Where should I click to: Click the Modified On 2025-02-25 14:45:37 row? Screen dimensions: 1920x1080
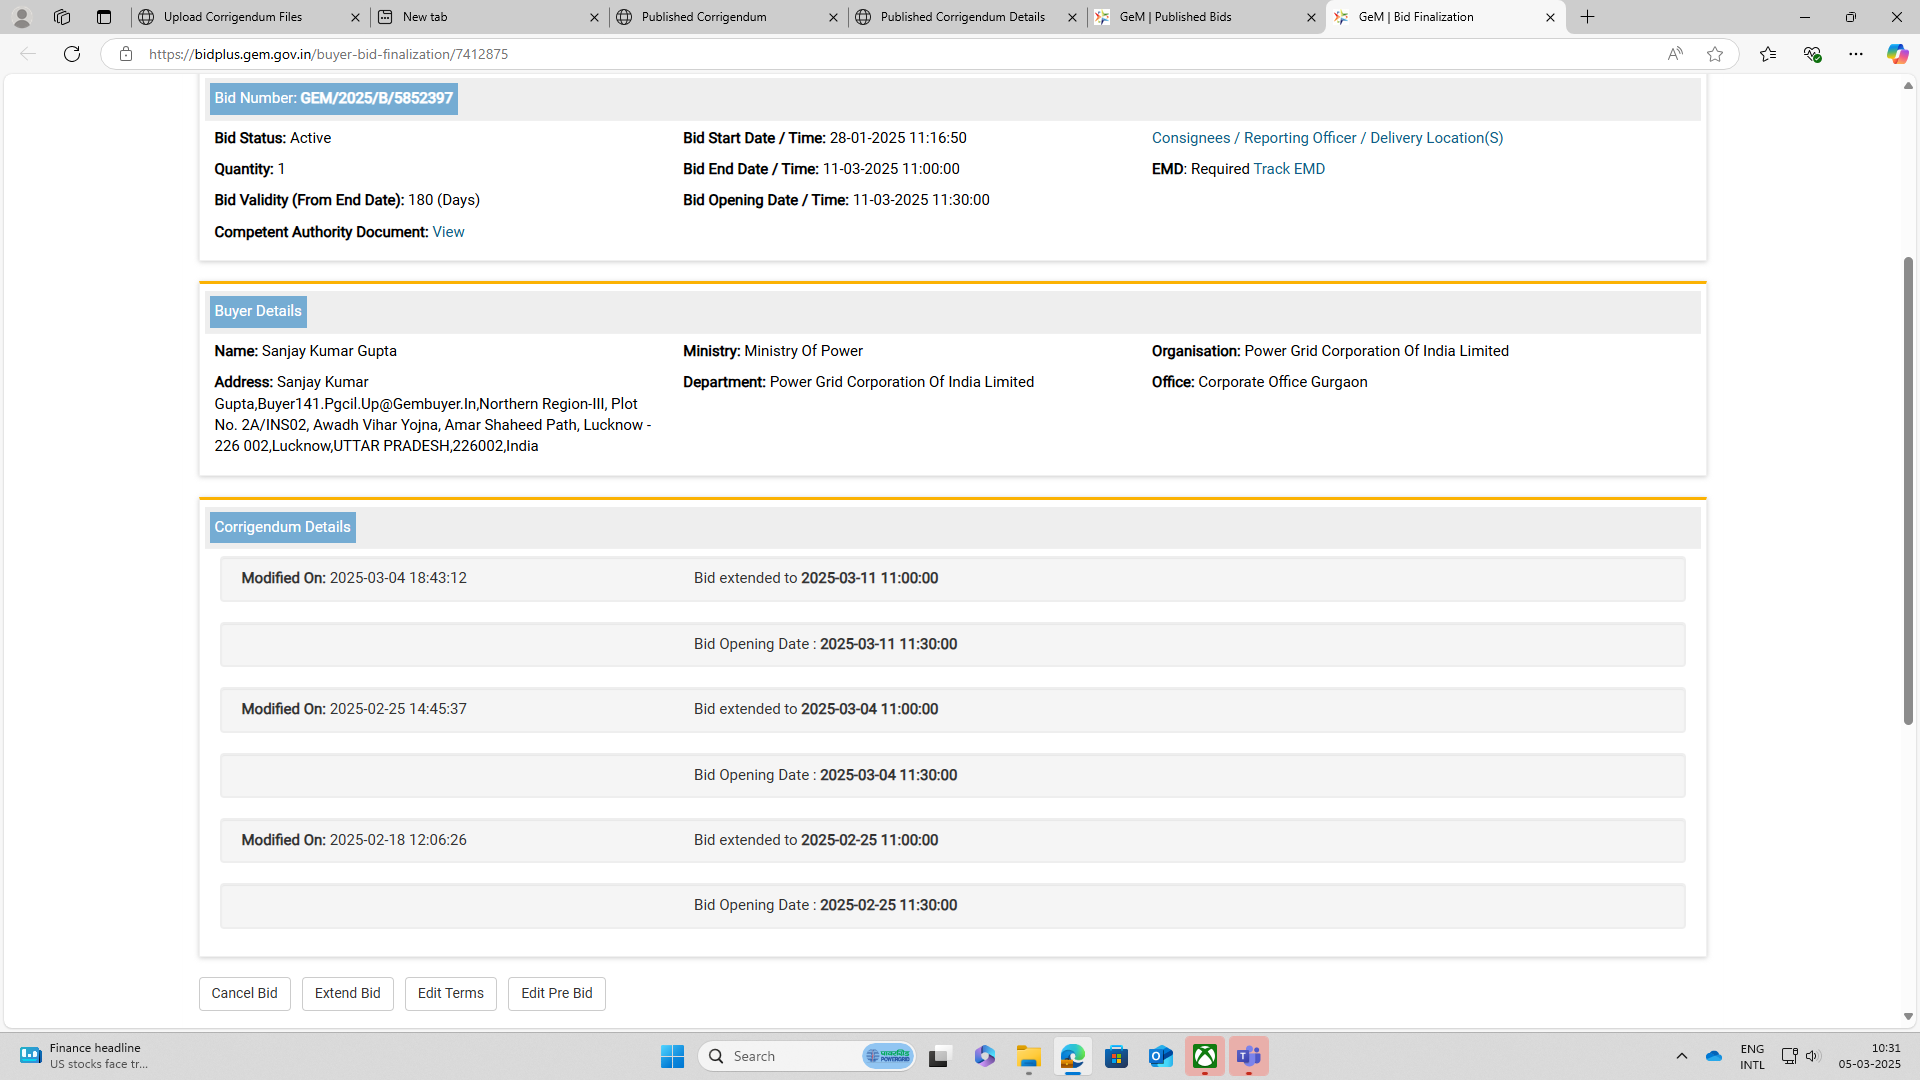[x=952, y=709]
